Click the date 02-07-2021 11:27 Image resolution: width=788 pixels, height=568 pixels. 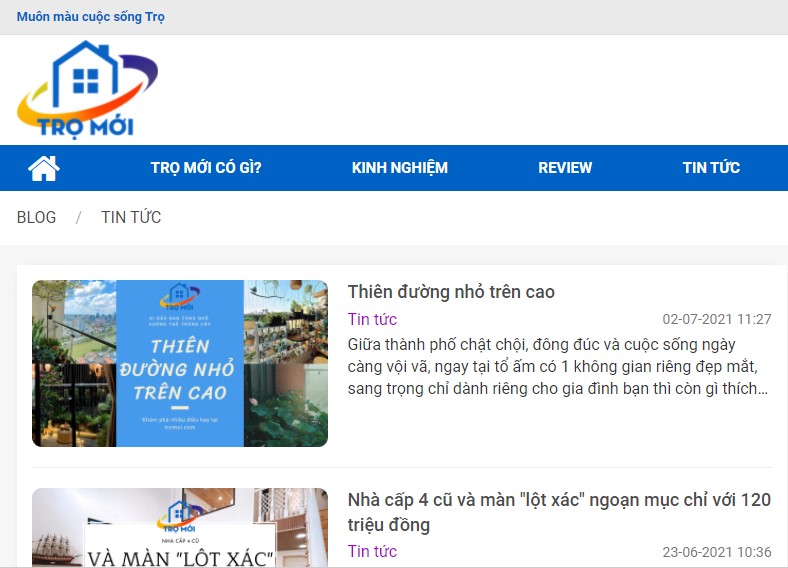click(717, 319)
